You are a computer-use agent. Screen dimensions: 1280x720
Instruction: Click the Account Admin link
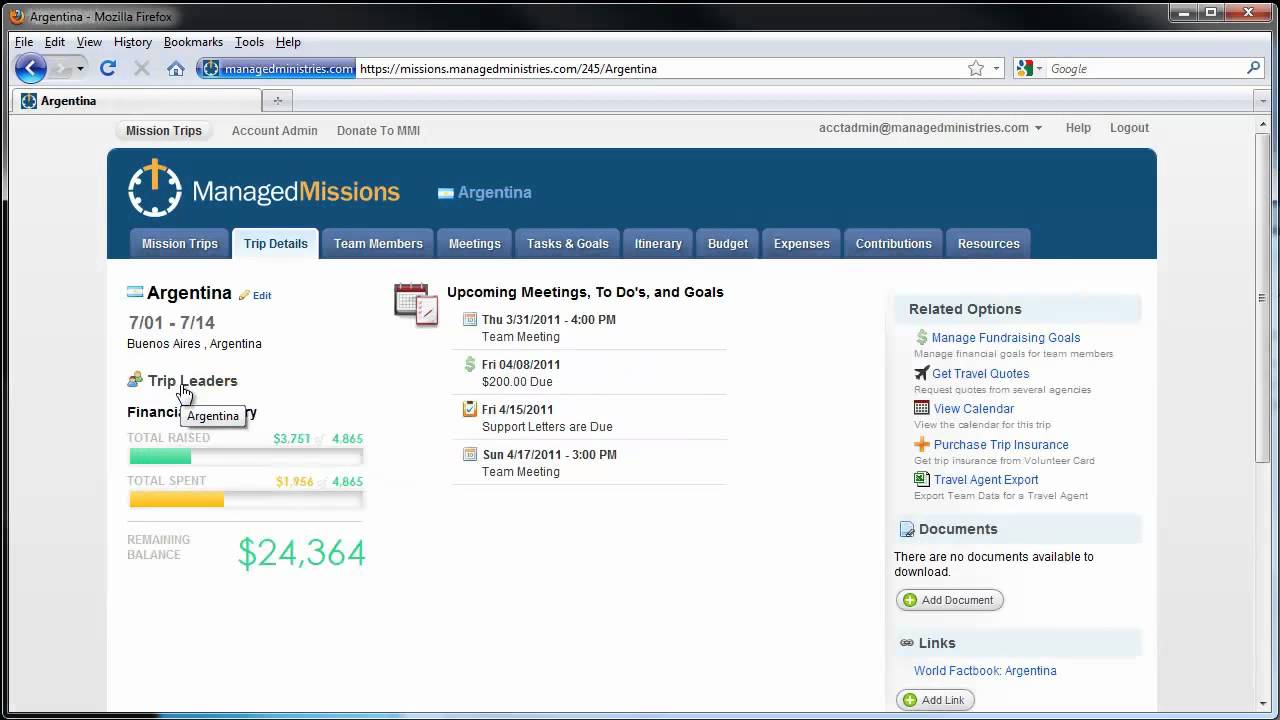click(x=274, y=130)
